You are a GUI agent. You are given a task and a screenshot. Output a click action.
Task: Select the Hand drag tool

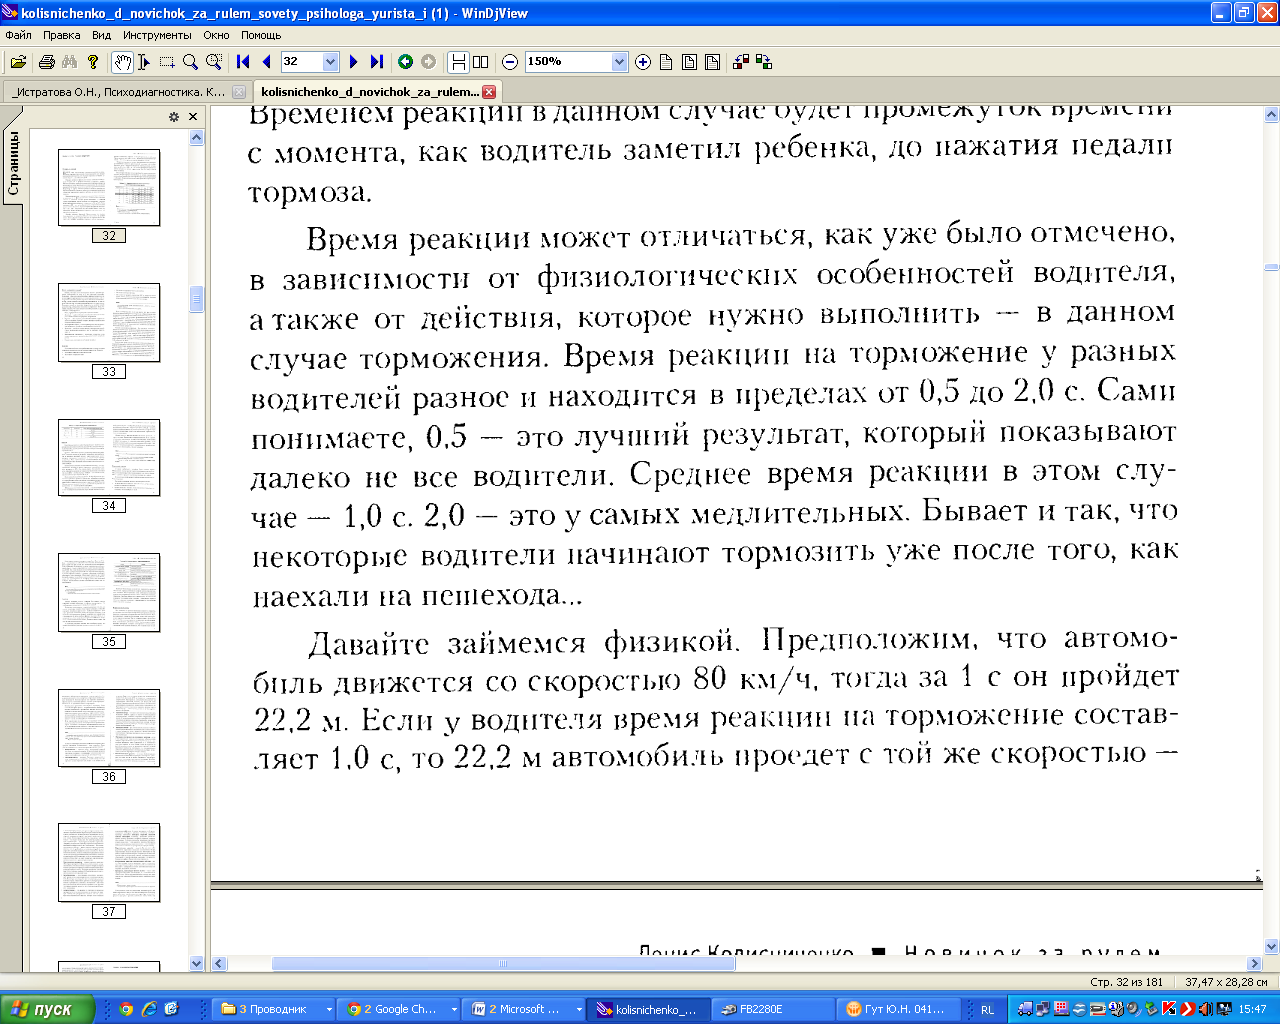pyautogui.click(x=122, y=62)
